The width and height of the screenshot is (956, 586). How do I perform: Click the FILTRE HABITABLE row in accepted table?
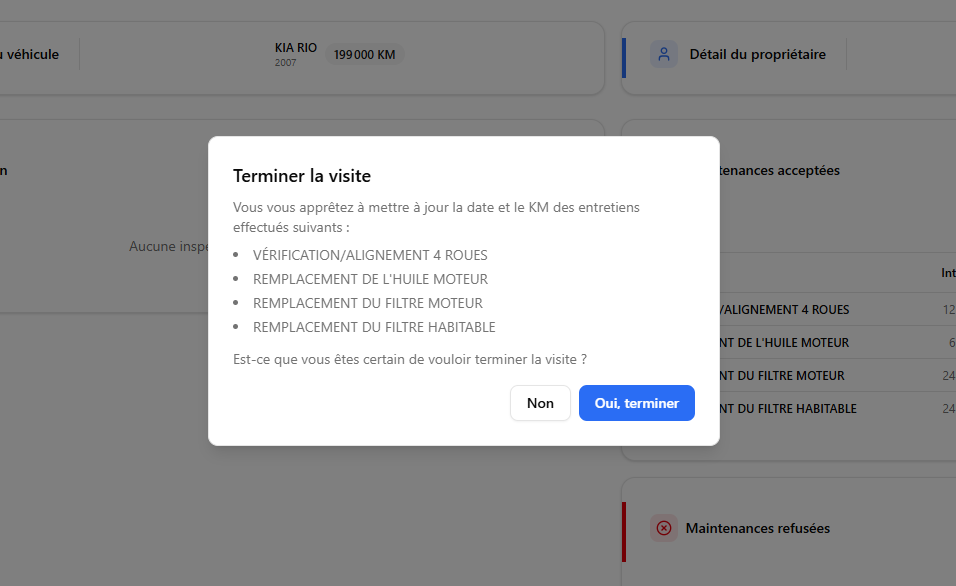pyautogui.click(x=790, y=408)
